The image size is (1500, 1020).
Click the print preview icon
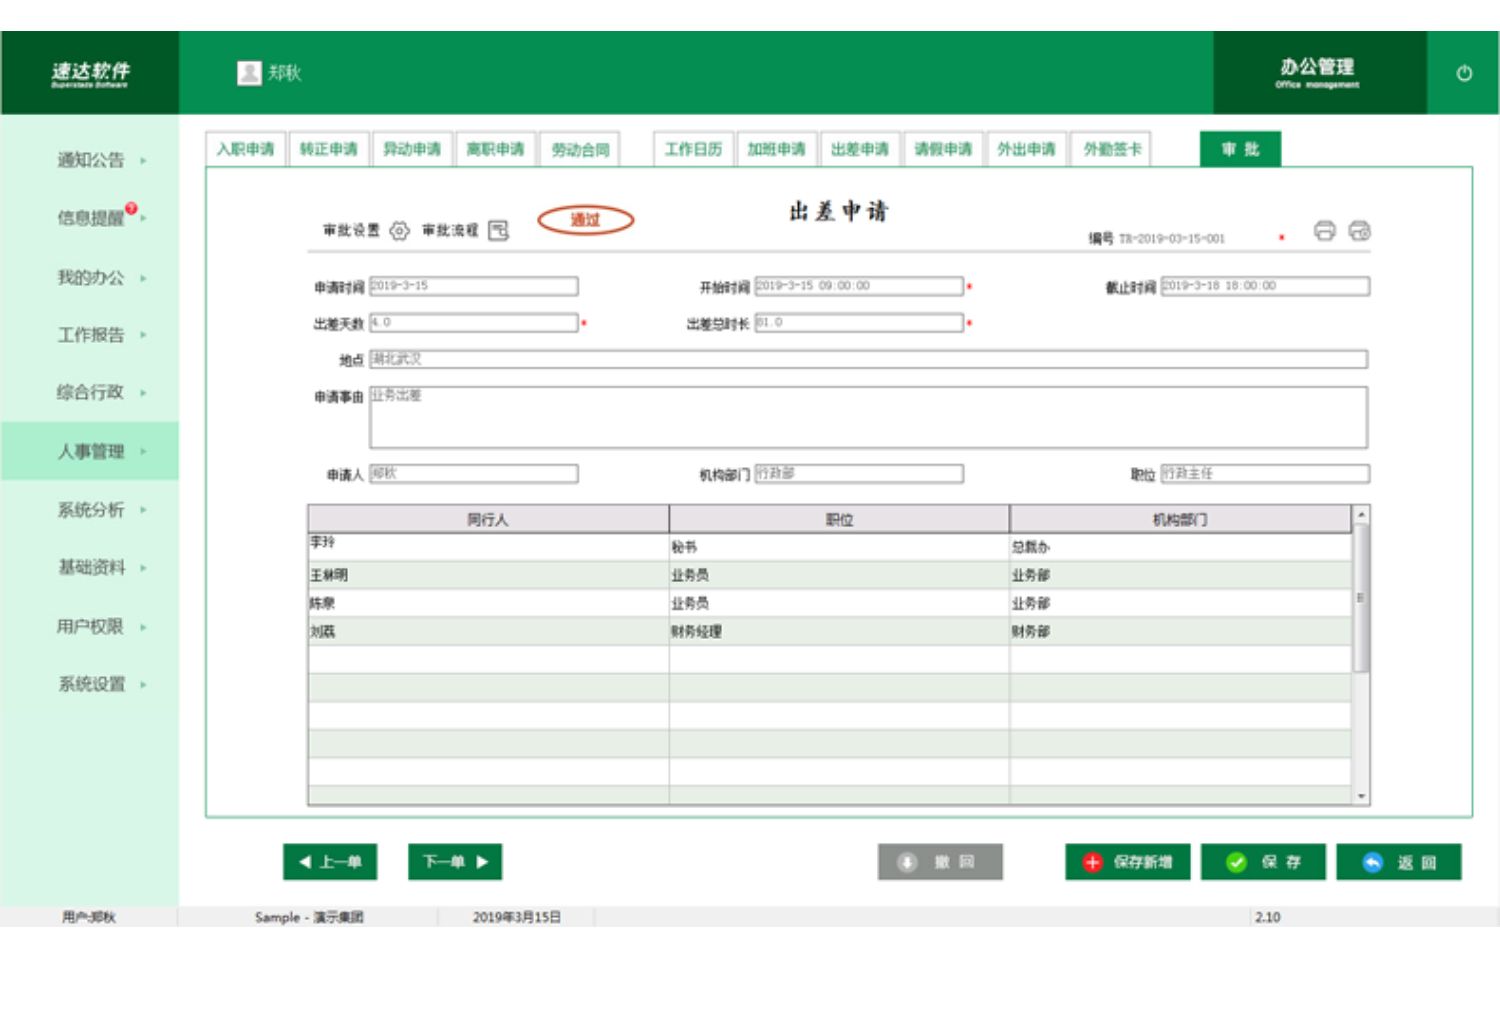pos(1359,231)
